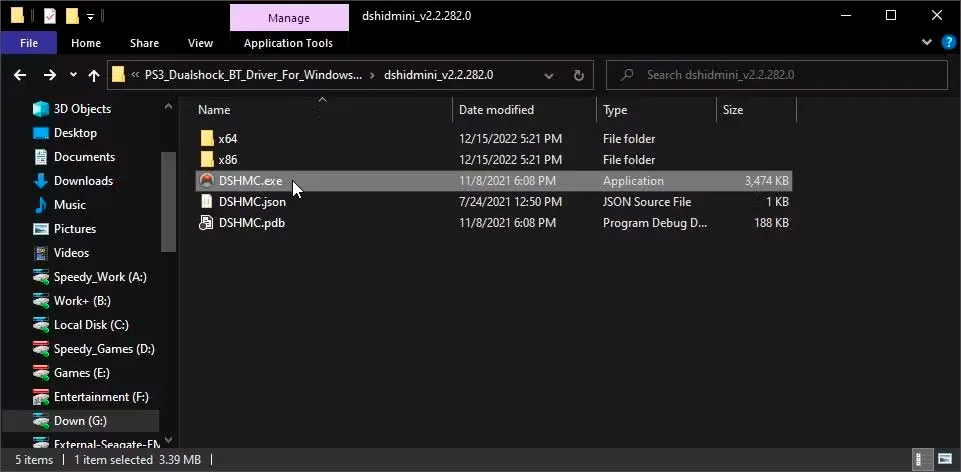Click the DSHMC.json file name
Image resolution: width=961 pixels, height=472 pixels.
pyautogui.click(x=252, y=202)
